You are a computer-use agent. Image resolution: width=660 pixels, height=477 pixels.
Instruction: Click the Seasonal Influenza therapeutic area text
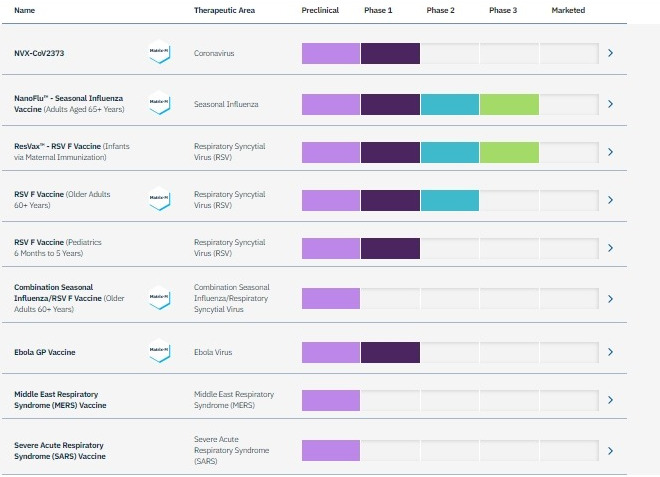coord(226,104)
